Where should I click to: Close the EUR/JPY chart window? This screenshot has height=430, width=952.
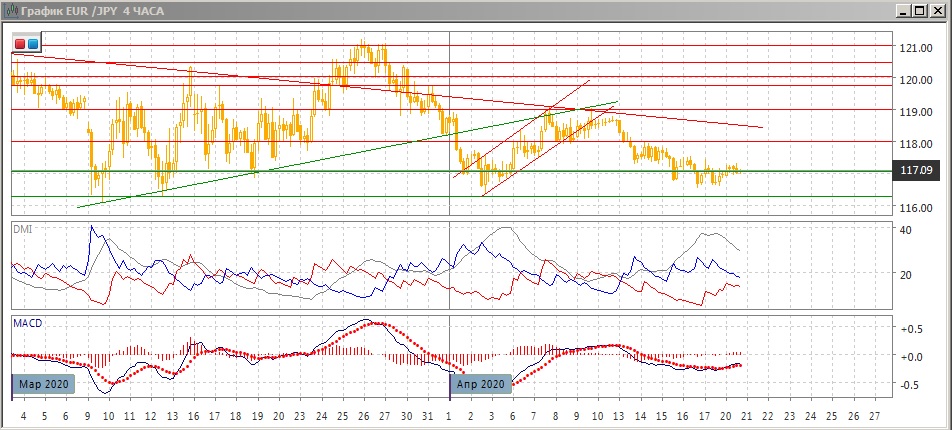coord(938,10)
